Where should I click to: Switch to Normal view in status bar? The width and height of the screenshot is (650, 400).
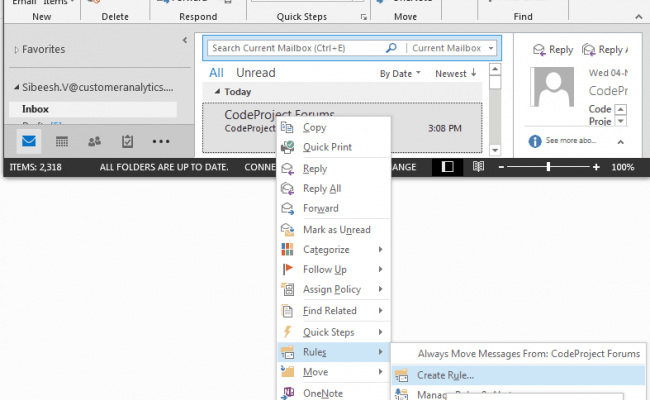447,167
